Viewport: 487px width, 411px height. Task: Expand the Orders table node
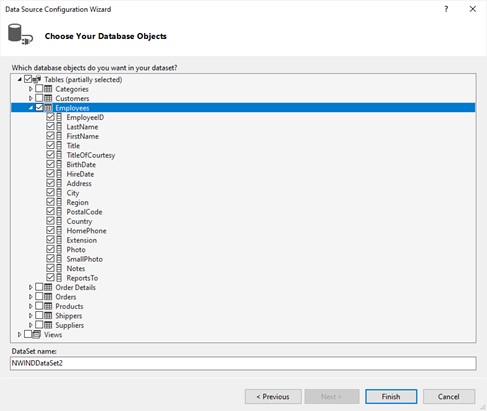click(30, 297)
